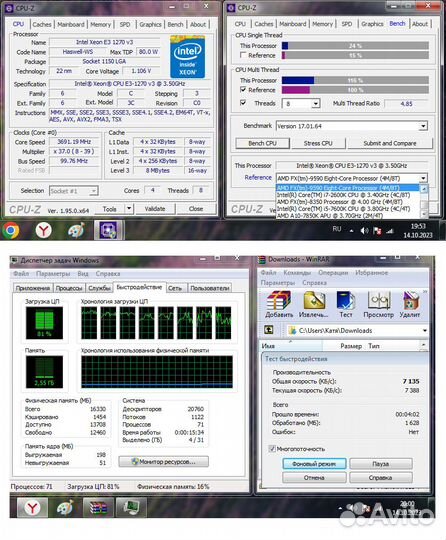This screenshot has width=446, height=540.
Task: Open Paint from the upper taskbar
Action: pyautogui.click(x=76, y=230)
